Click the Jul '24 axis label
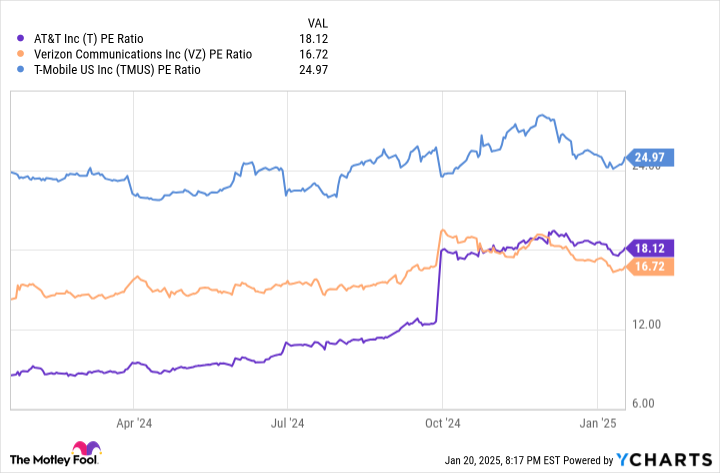The height and width of the screenshot is (473, 720). click(289, 423)
